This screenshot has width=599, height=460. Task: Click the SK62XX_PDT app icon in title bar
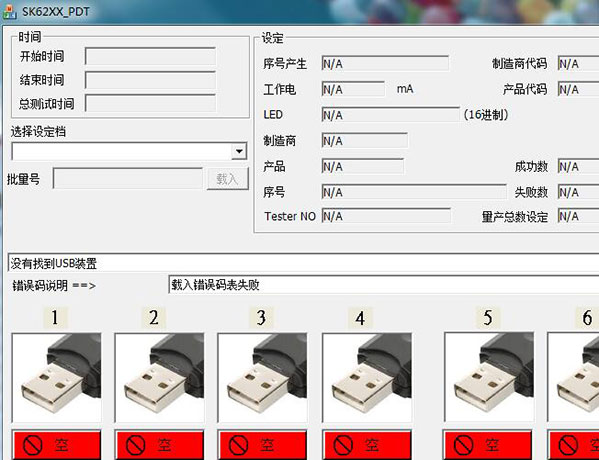click(9, 12)
